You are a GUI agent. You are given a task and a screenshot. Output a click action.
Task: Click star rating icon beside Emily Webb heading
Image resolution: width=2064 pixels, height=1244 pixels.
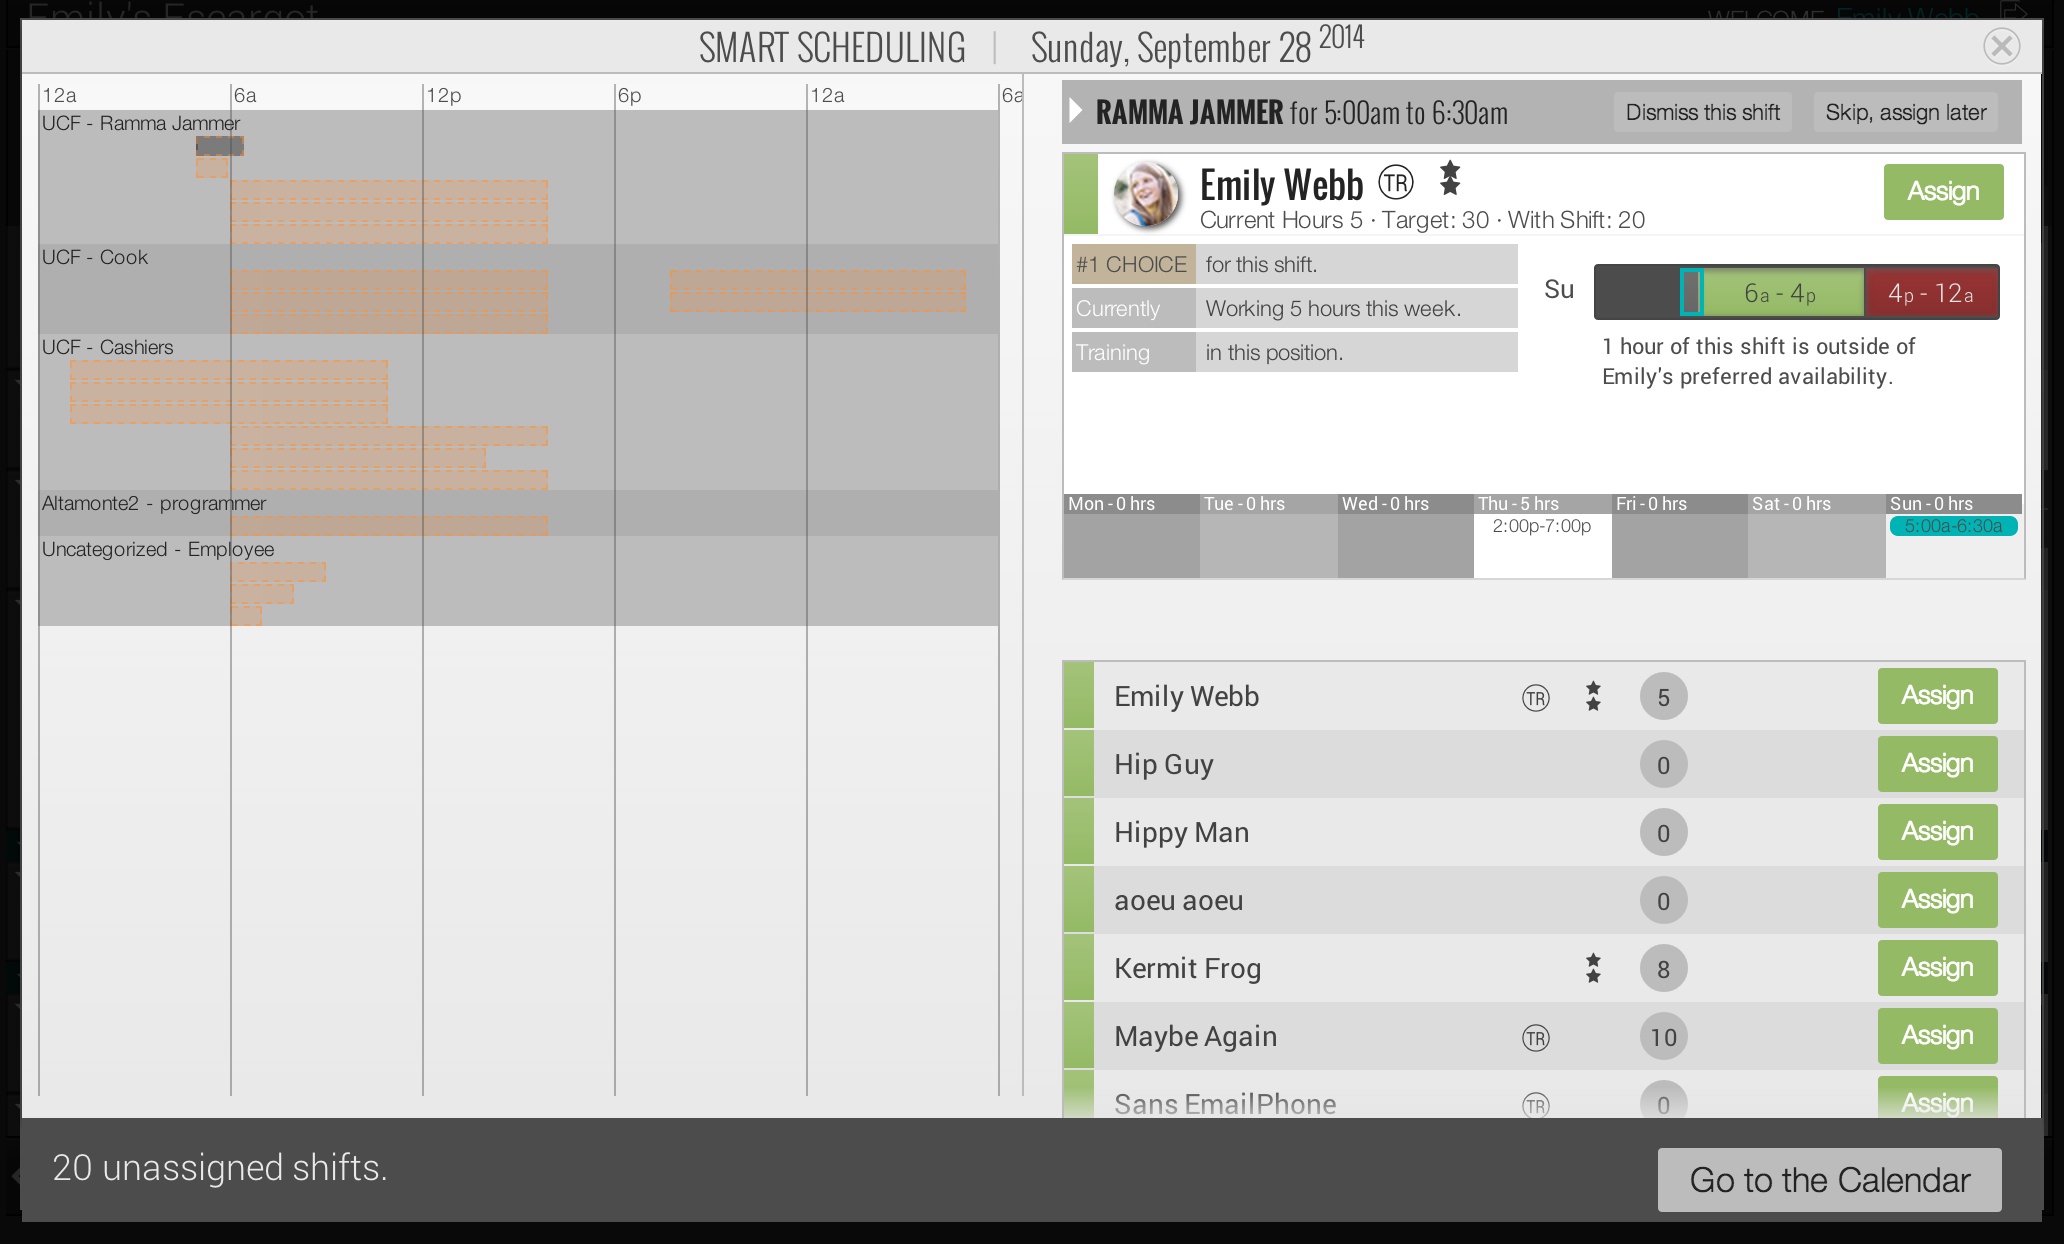(1450, 179)
